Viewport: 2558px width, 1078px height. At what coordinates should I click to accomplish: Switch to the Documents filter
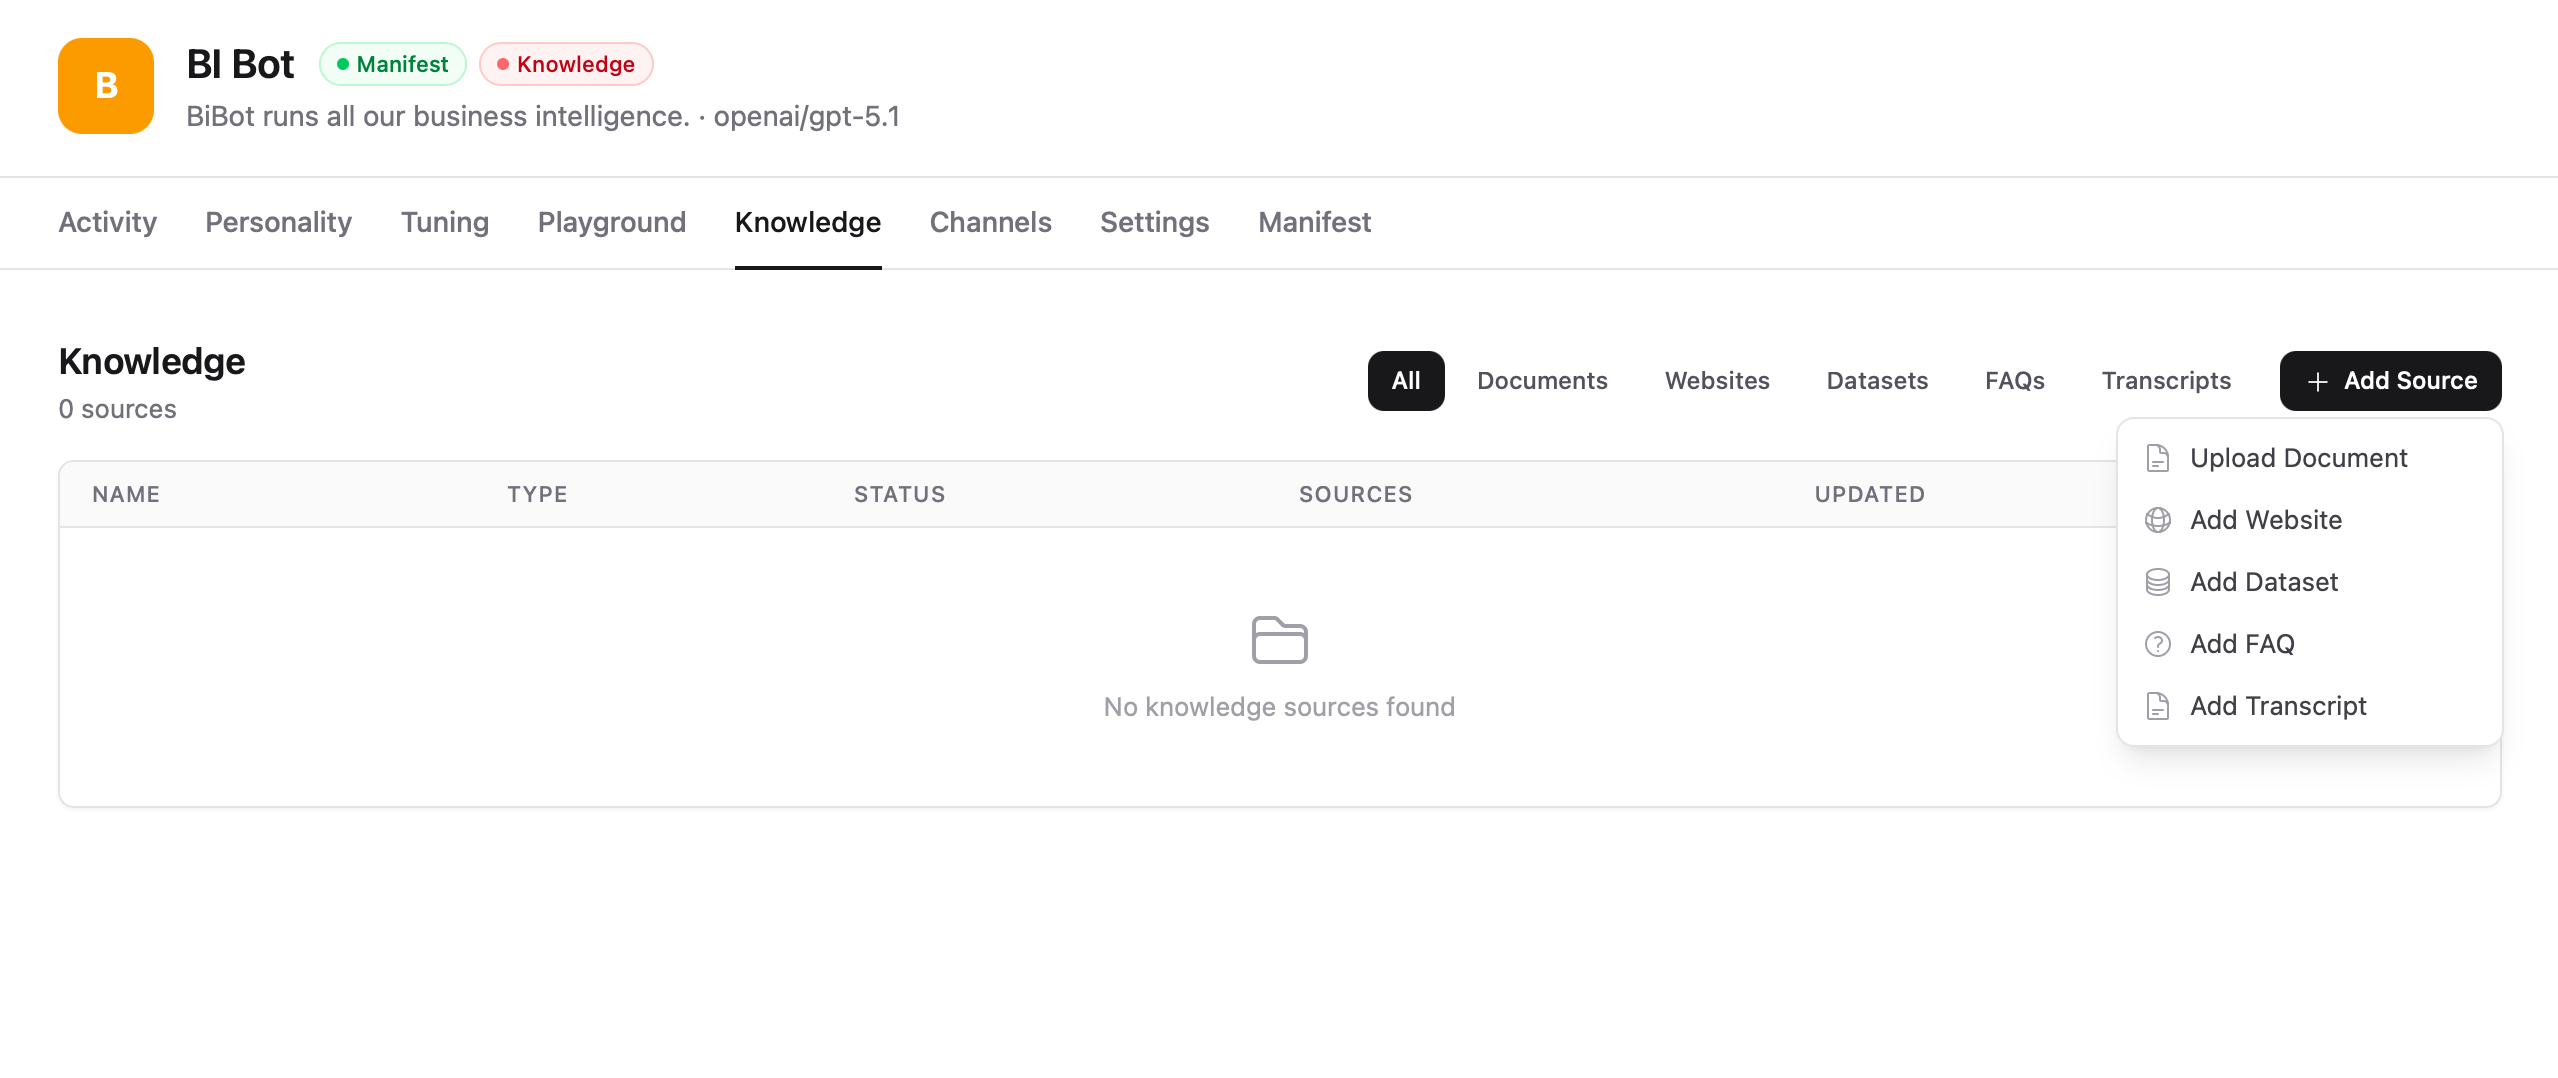(x=1541, y=380)
